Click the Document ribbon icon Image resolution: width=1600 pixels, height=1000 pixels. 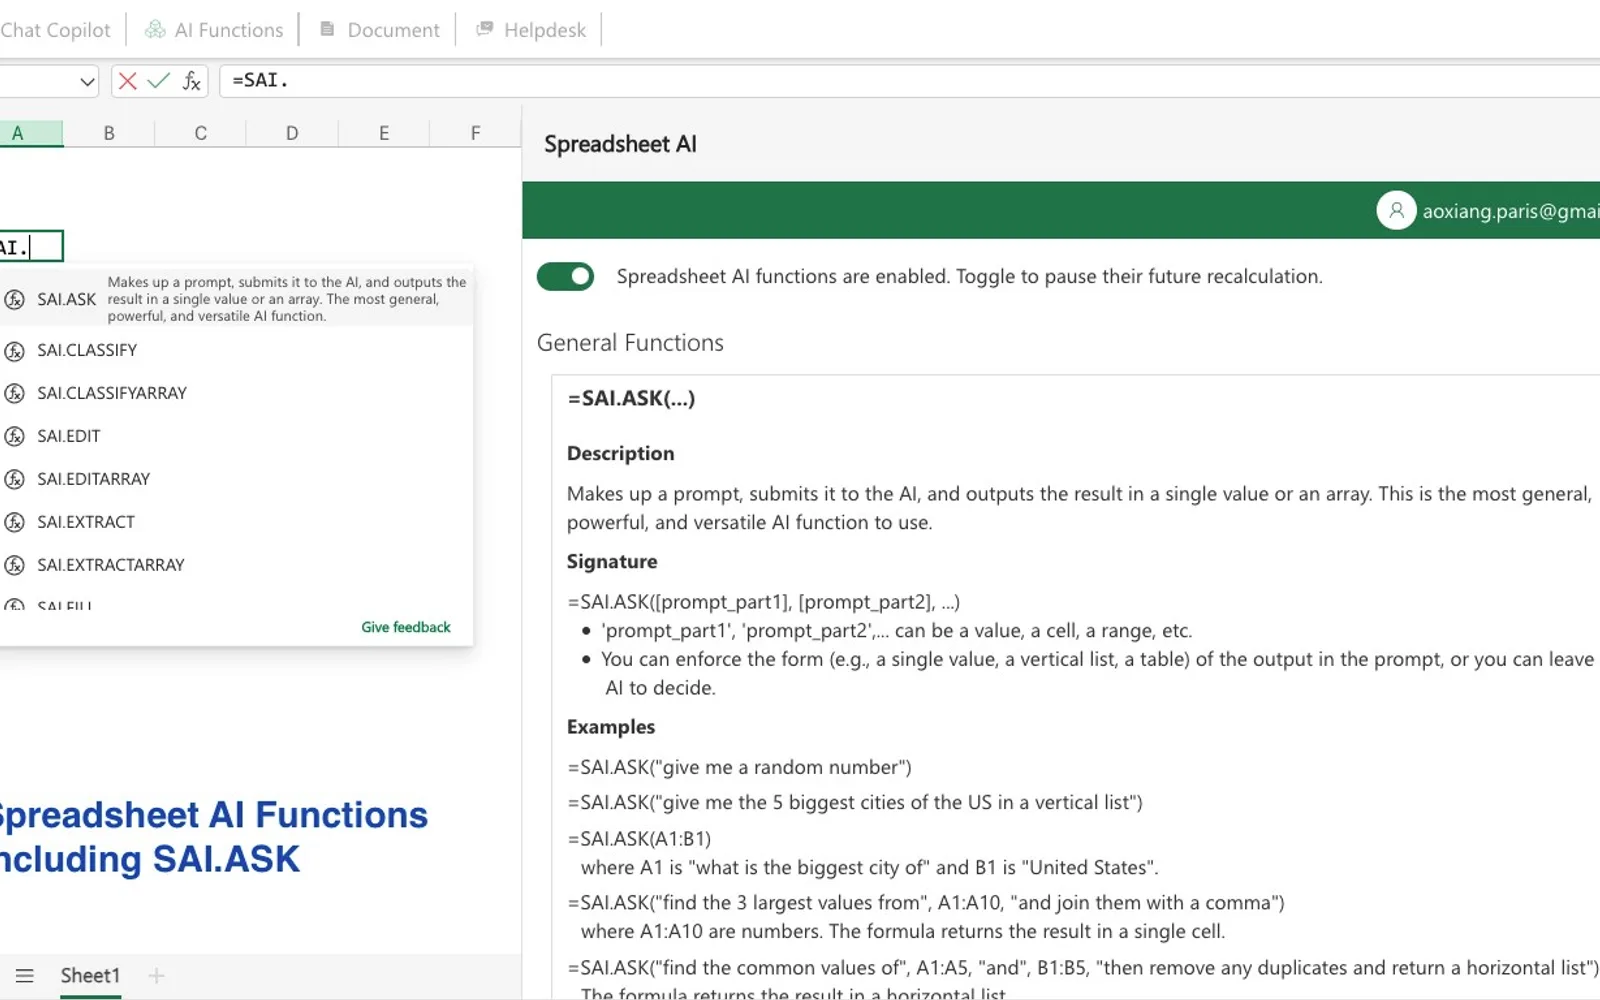coord(327,30)
